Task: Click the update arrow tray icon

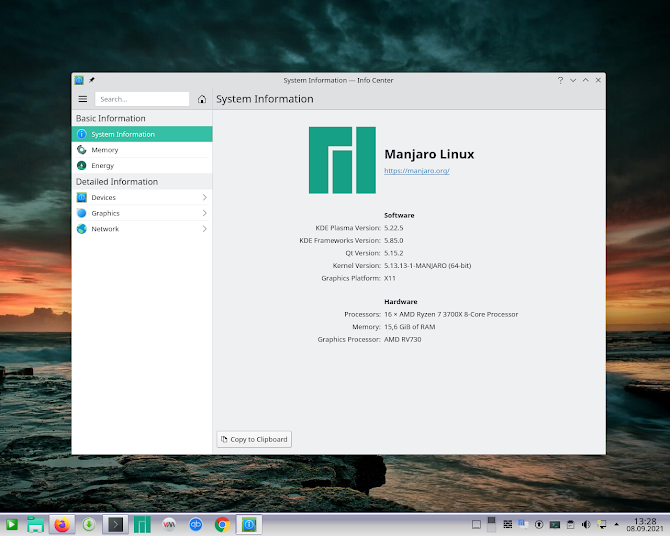Action: pos(539,524)
